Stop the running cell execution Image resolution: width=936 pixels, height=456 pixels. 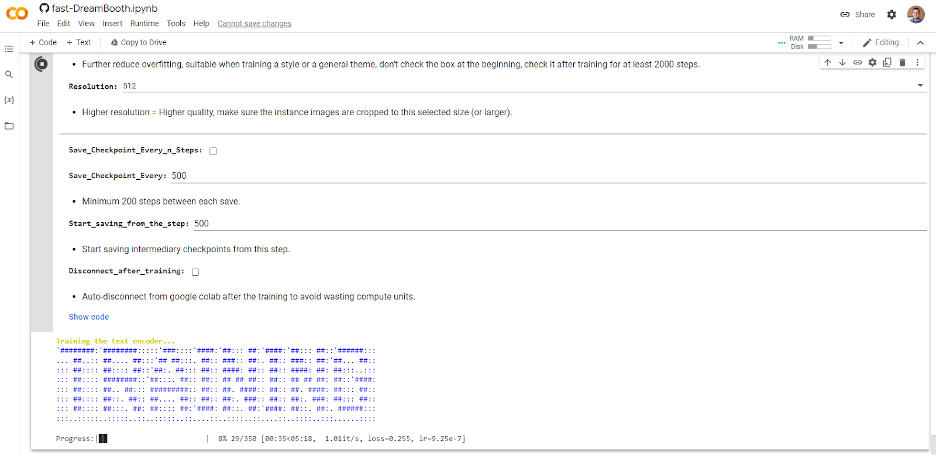(42, 64)
